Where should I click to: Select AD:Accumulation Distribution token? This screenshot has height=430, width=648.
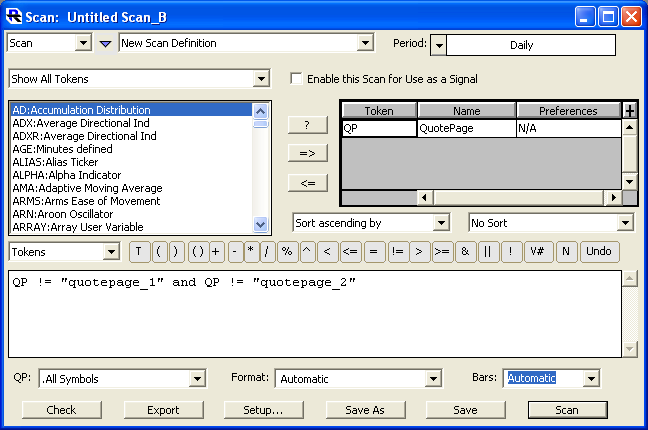(x=131, y=110)
